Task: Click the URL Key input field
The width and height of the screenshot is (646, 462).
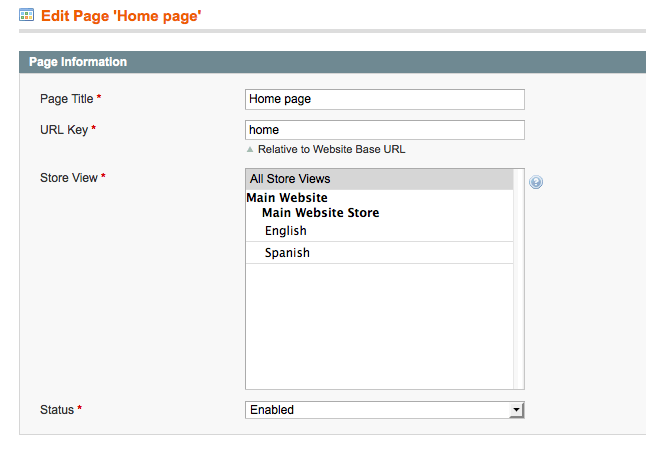Action: (x=384, y=130)
